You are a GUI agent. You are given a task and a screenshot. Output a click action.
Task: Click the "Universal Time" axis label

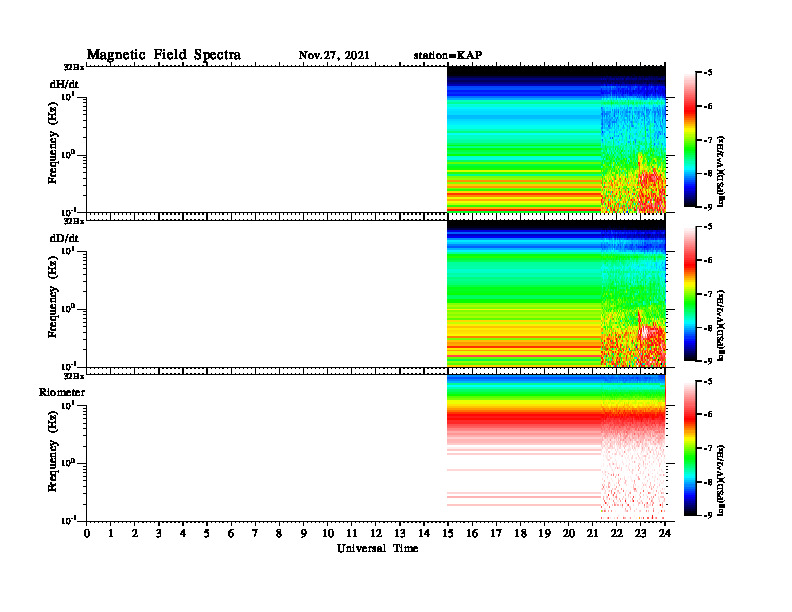[x=377, y=548]
